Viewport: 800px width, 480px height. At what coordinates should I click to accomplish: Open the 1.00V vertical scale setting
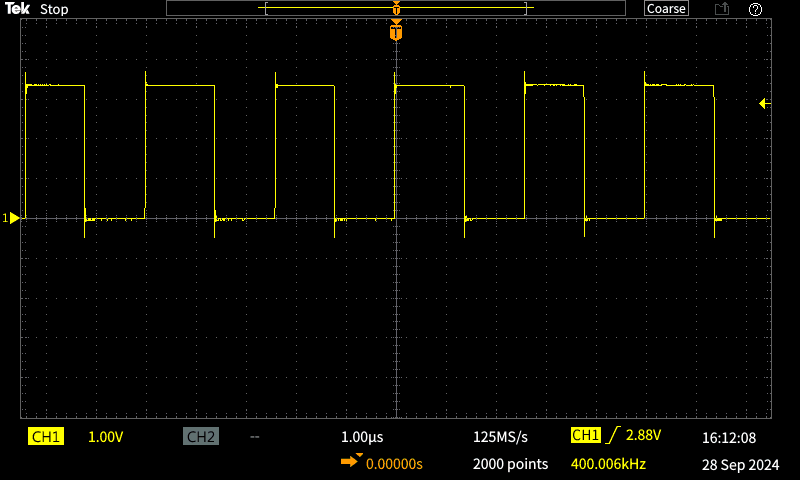point(106,437)
